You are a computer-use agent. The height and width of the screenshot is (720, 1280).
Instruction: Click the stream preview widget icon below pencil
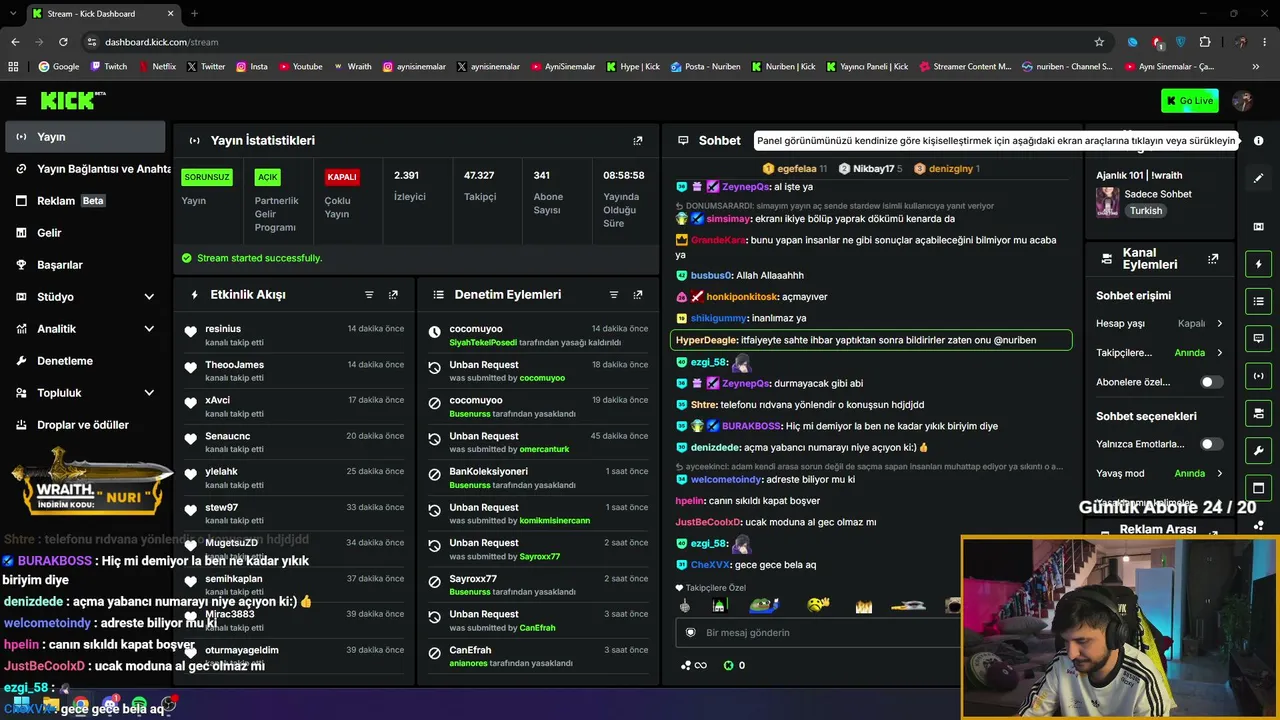coord(1259,227)
